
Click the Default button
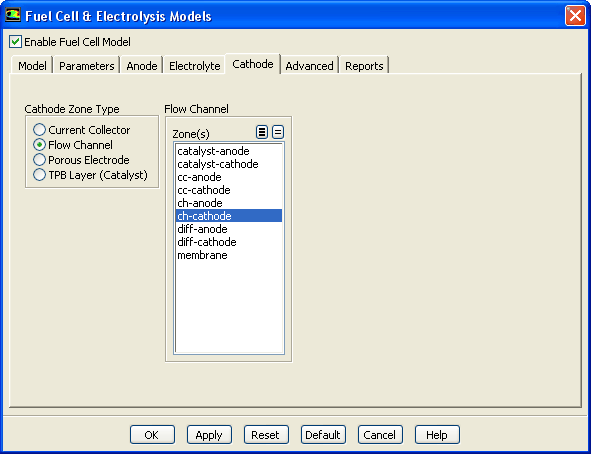(x=323, y=435)
